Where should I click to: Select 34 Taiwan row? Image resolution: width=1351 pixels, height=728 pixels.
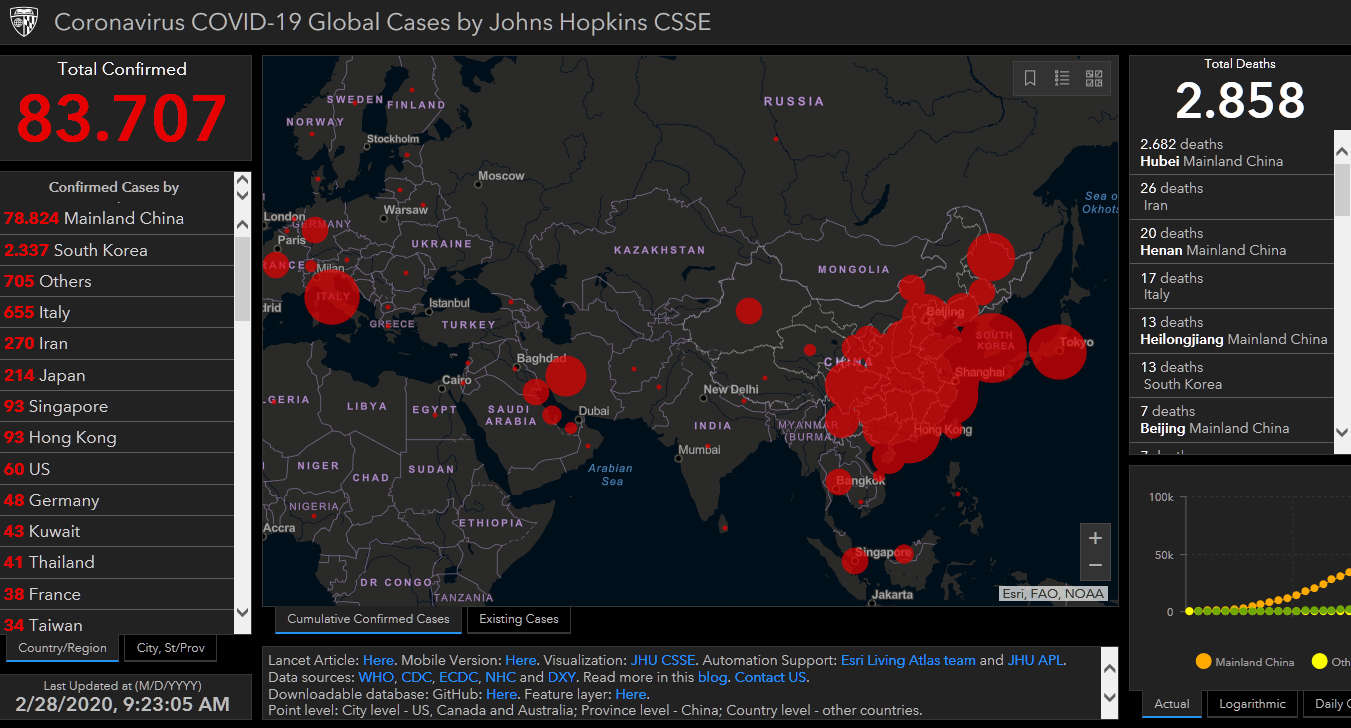point(117,624)
